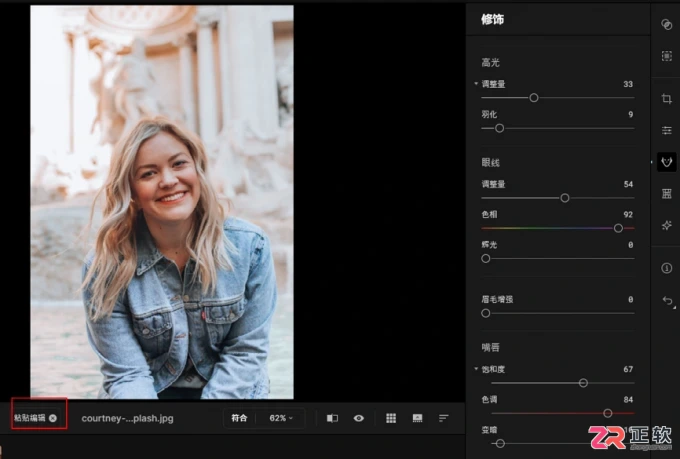Toggle the eye preview visibility icon
The width and height of the screenshot is (680, 459).
359,418
